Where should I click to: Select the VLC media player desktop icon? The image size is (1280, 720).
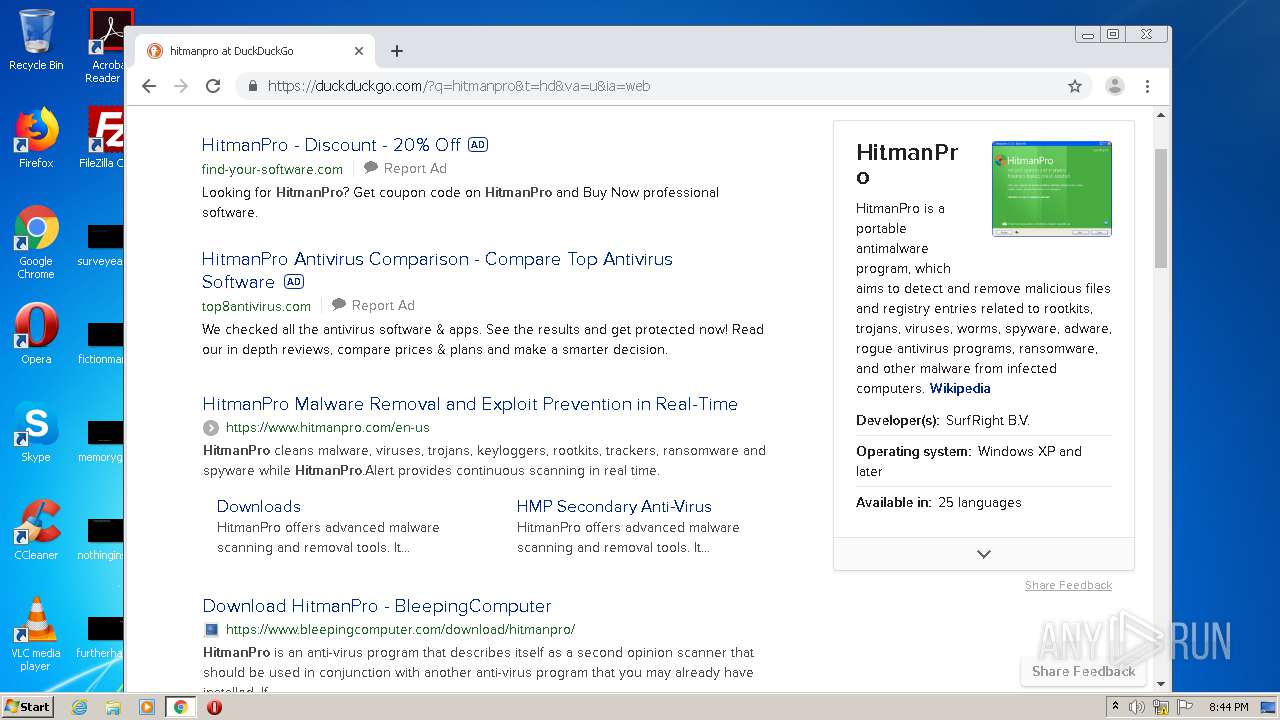point(36,634)
